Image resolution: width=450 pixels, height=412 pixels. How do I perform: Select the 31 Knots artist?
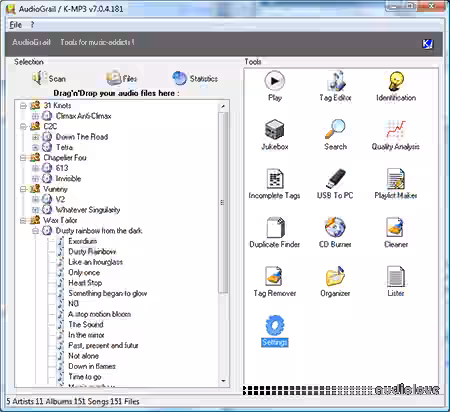(57, 106)
